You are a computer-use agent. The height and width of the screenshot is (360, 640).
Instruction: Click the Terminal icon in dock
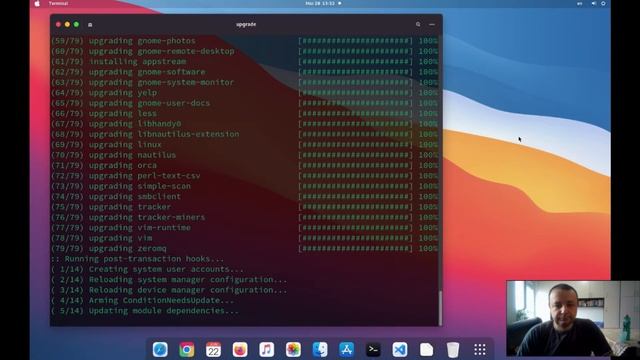tap(373, 350)
